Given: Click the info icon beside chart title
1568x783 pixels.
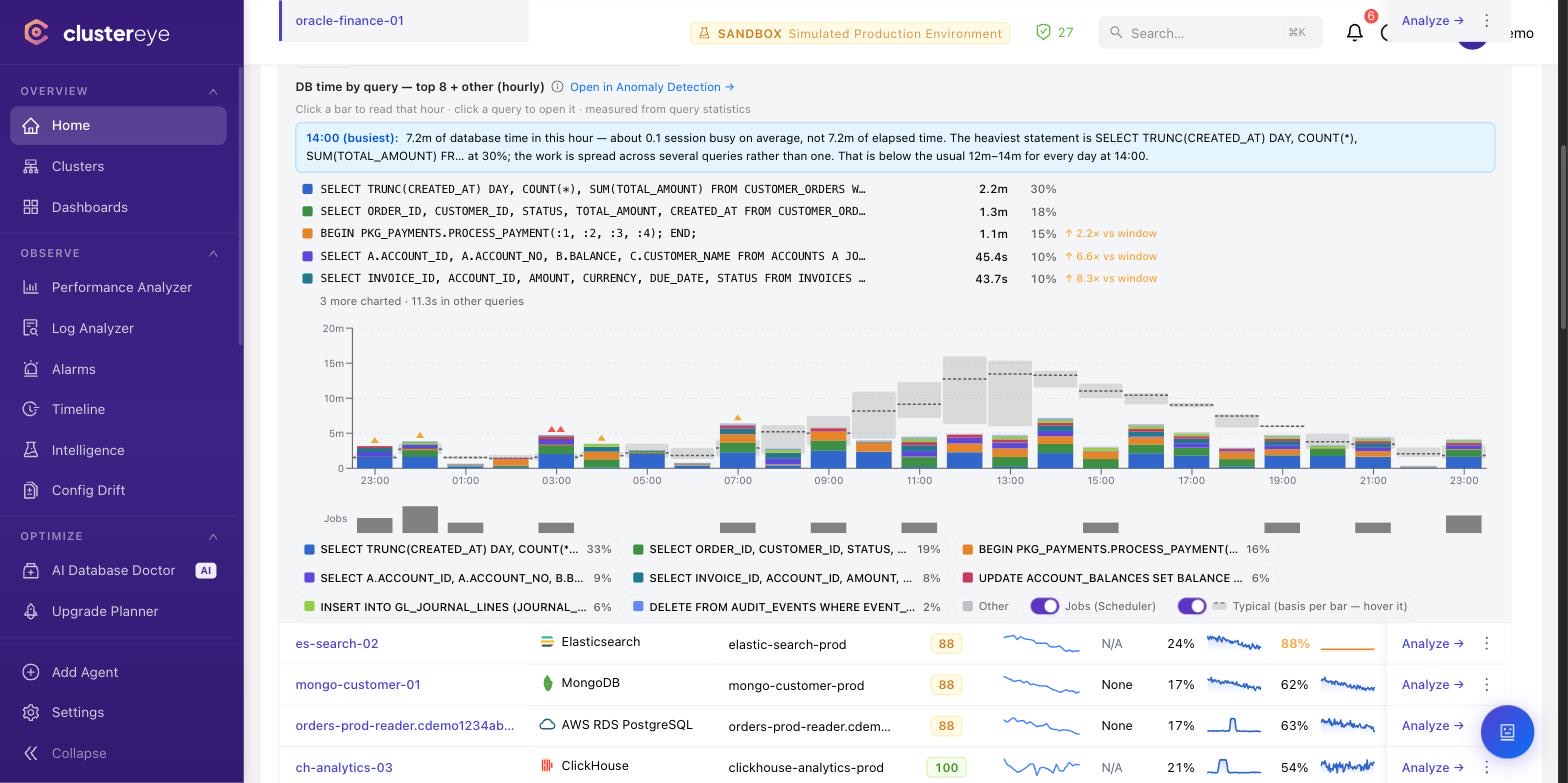Looking at the screenshot, I should click(558, 88).
